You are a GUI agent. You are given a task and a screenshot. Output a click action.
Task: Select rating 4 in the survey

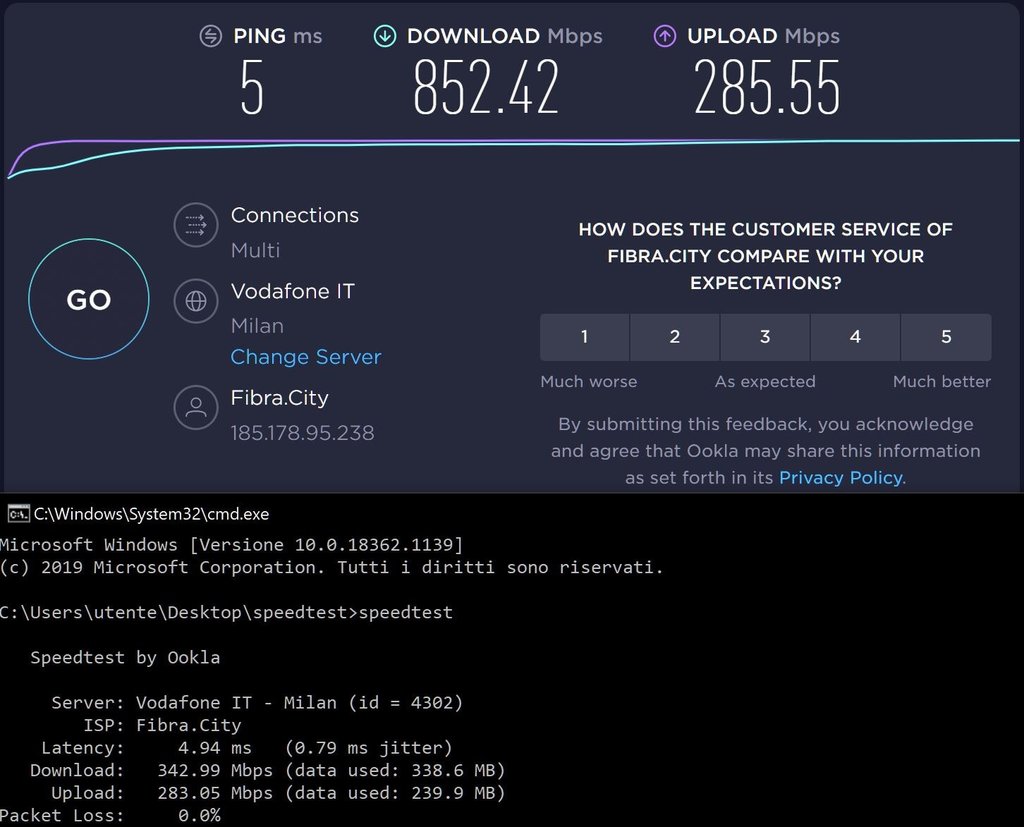pyautogui.click(x=855, y=337)
